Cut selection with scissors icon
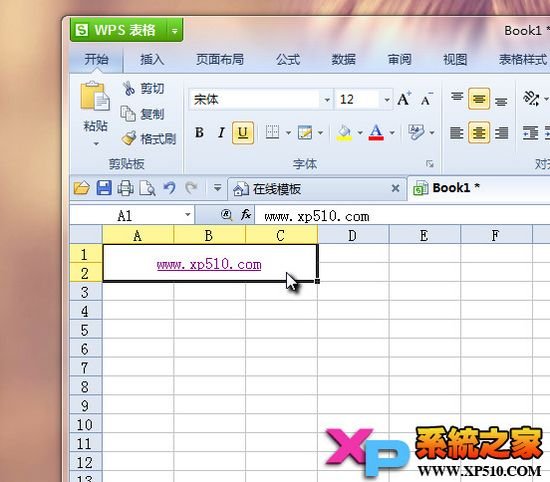The height and width of the screenshot is (482, 550). pos(129,88)
